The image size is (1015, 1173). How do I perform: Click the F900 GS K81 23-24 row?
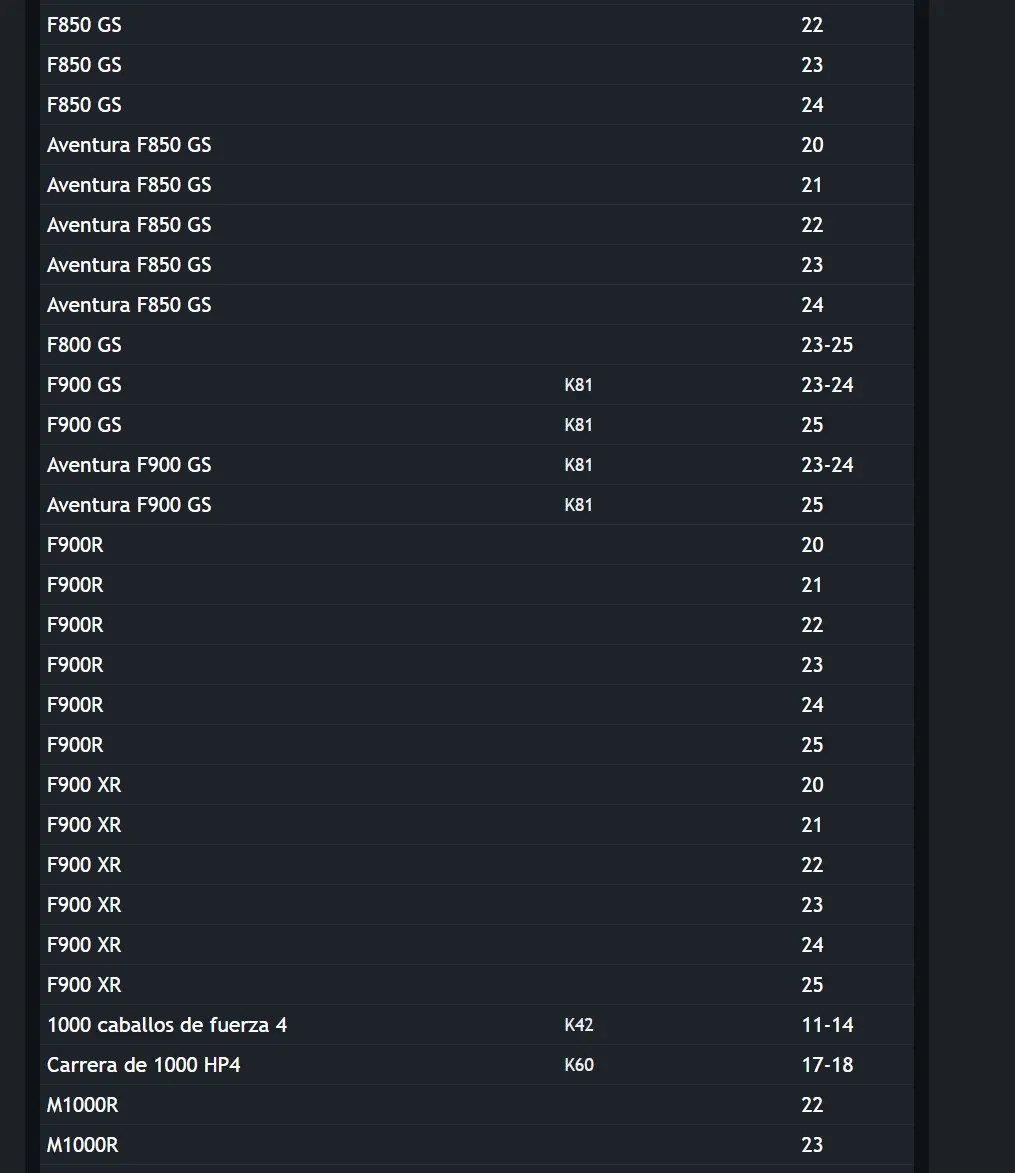click(476, 385)
